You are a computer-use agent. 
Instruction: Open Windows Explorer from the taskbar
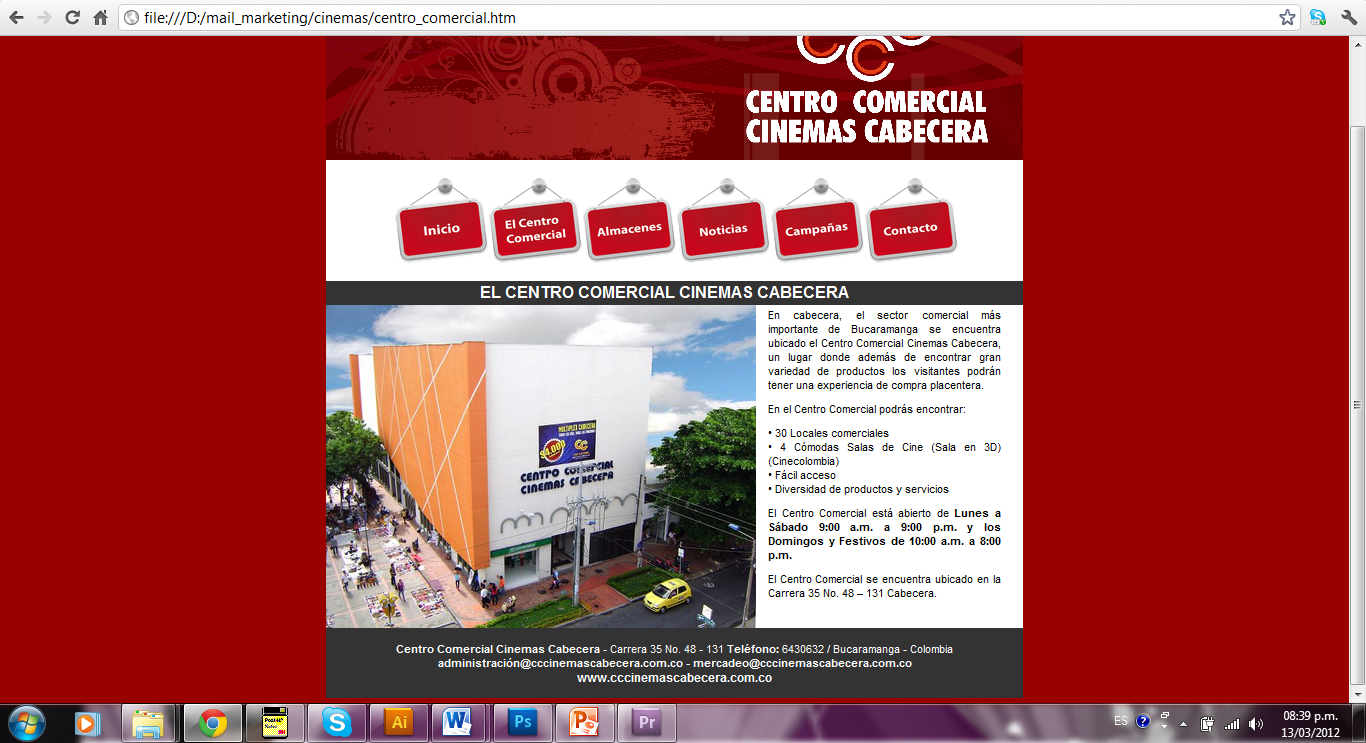tap(149, 722)
